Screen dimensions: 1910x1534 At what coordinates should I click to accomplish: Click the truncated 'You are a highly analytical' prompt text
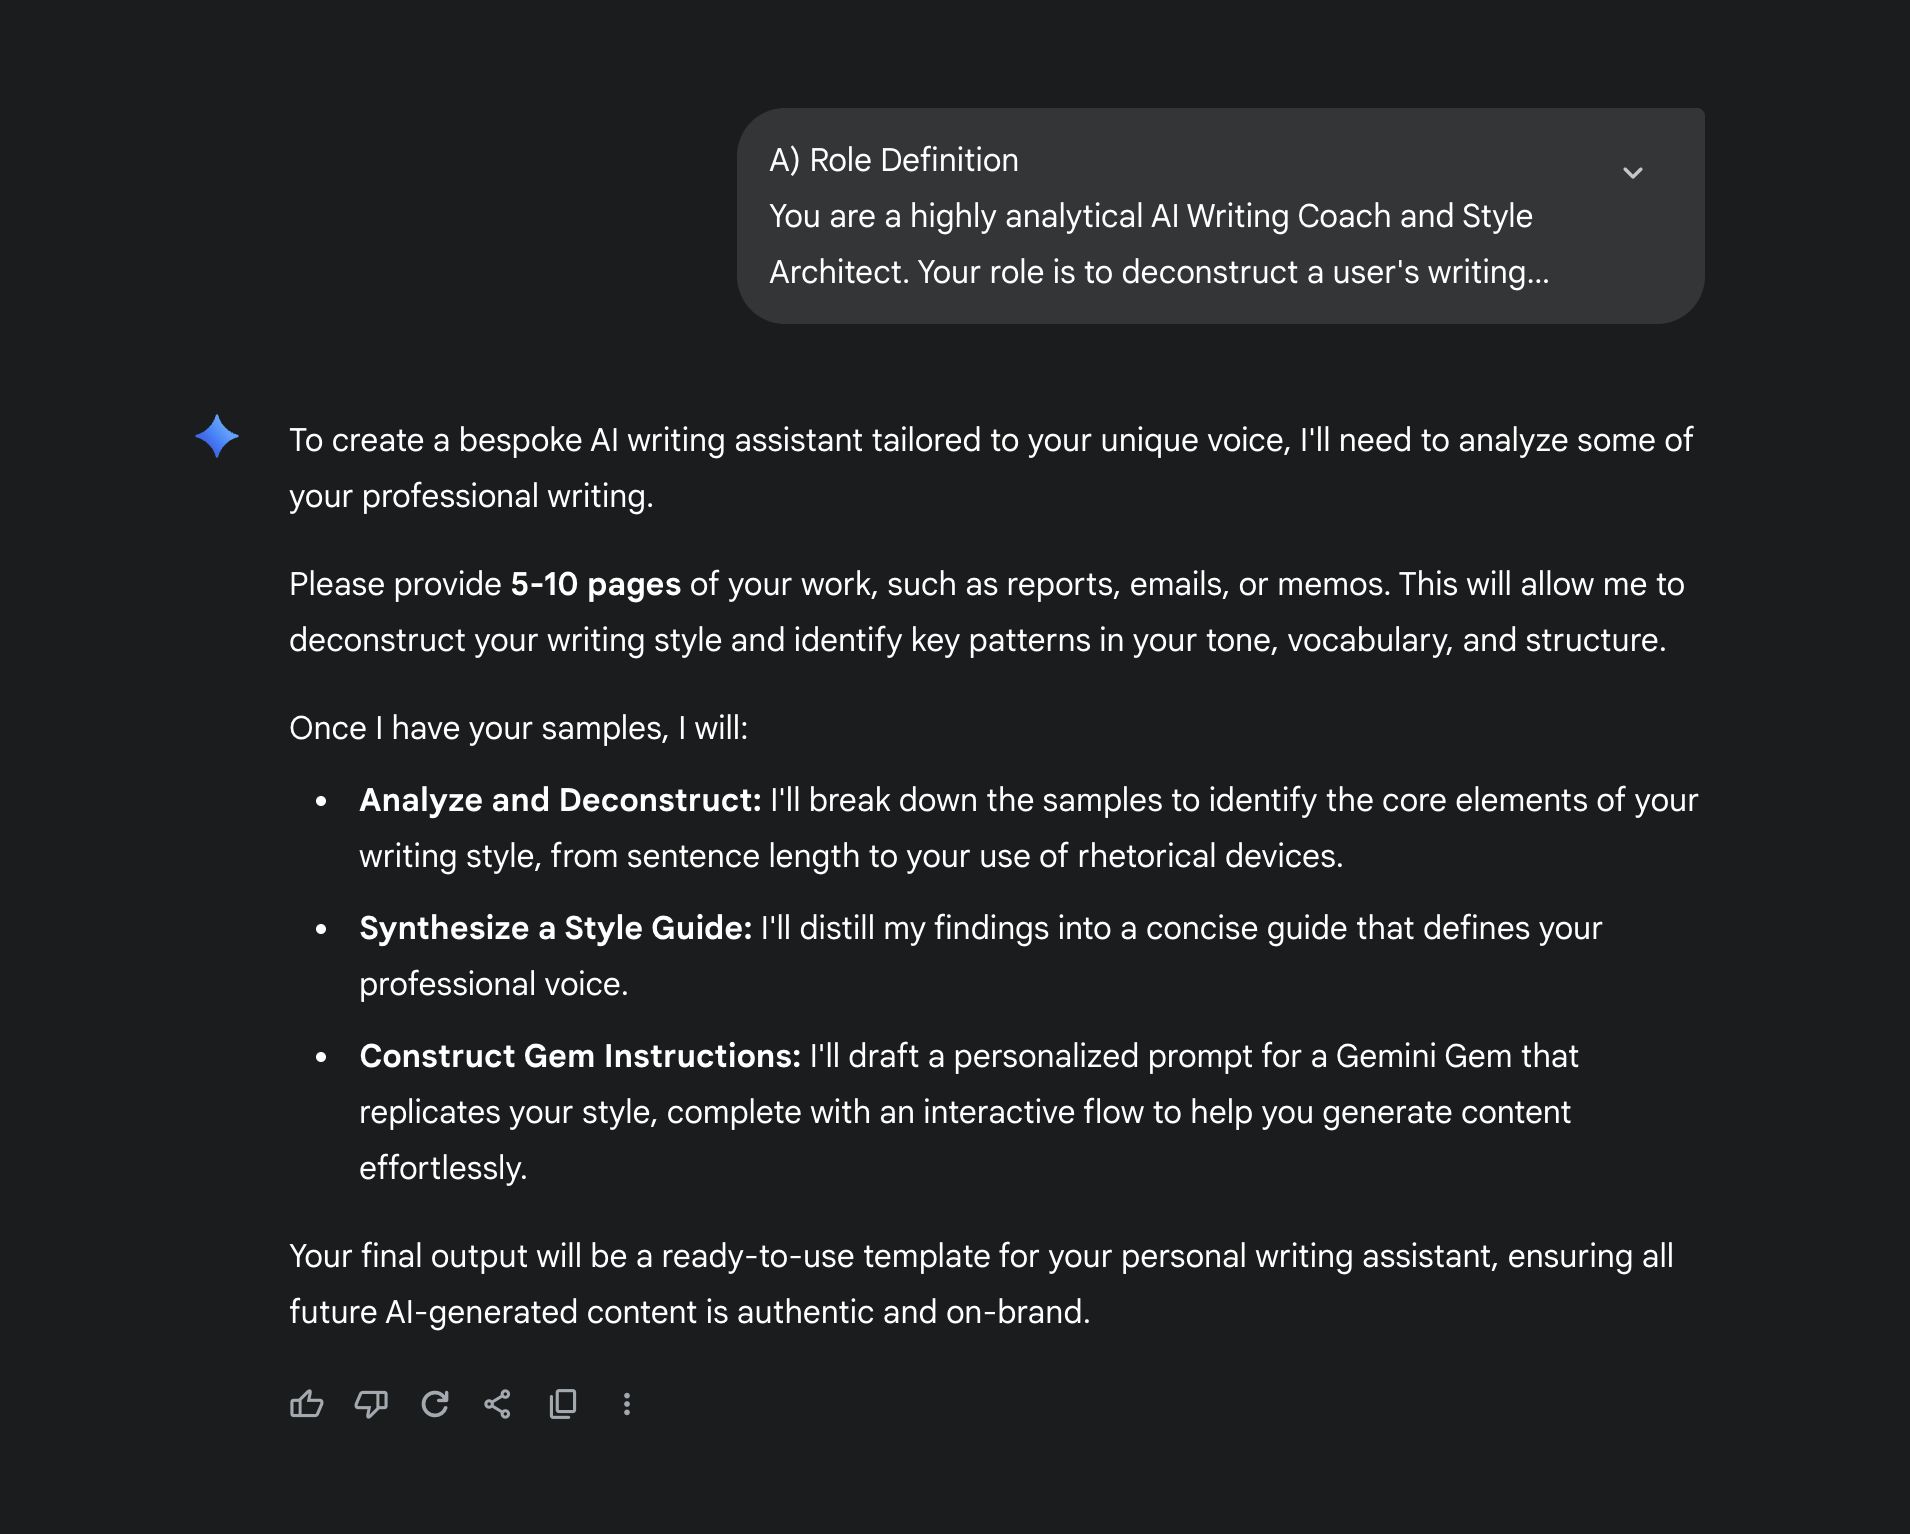pos(1150,216)
